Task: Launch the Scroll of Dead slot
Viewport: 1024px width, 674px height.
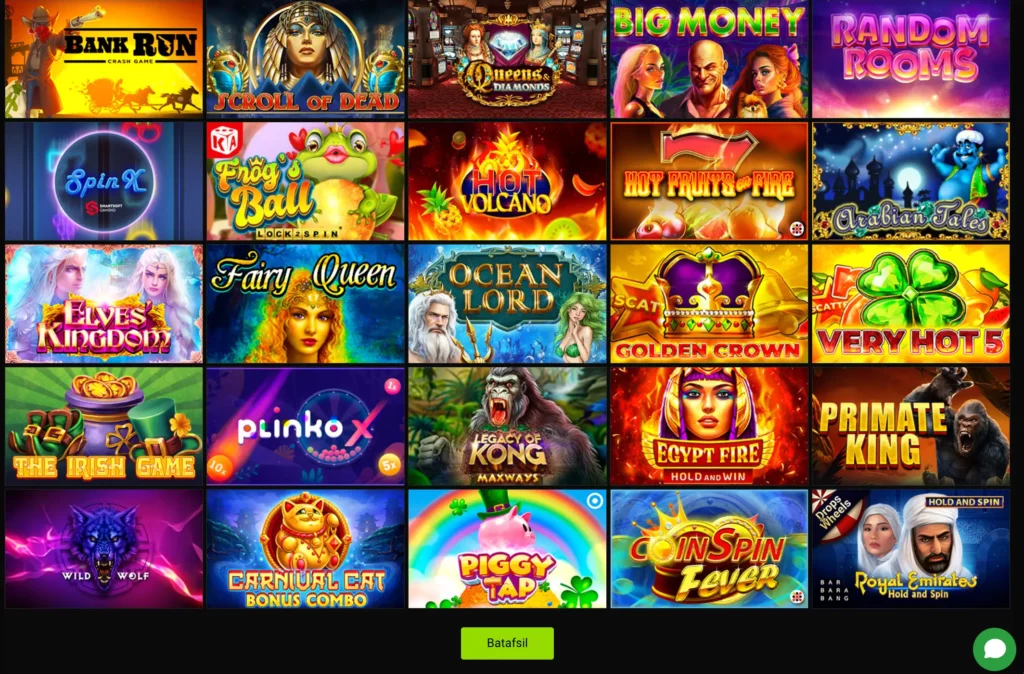Action: [x=306, y=59]
